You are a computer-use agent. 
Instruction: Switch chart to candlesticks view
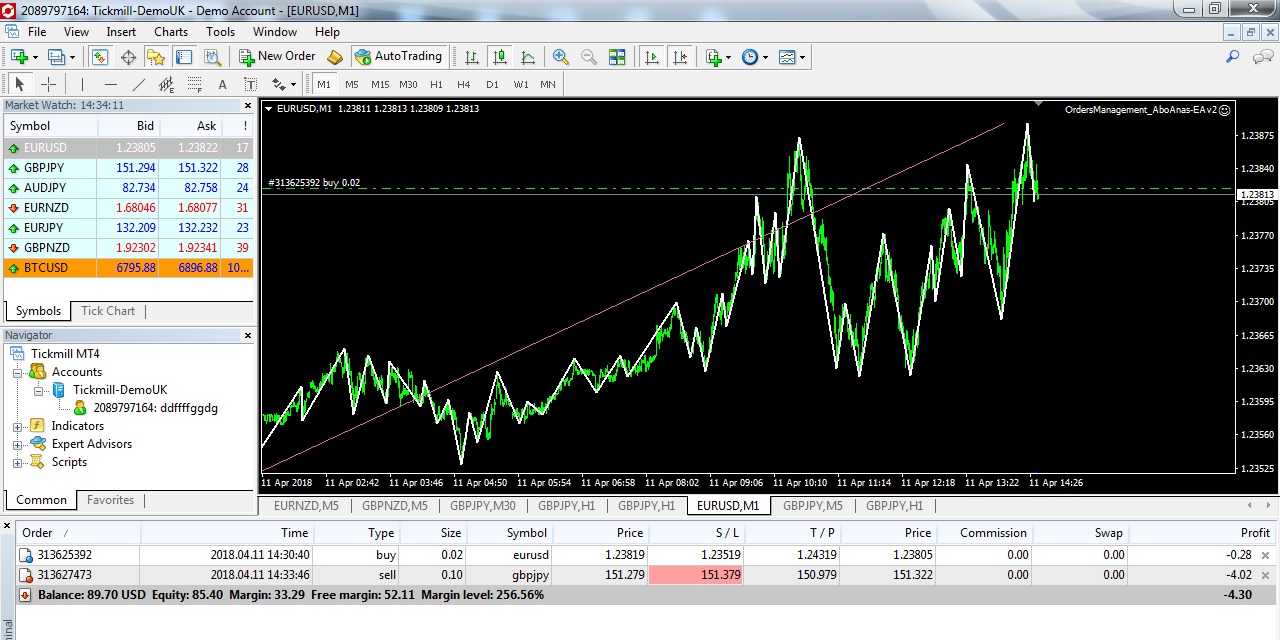pos(500,57)
